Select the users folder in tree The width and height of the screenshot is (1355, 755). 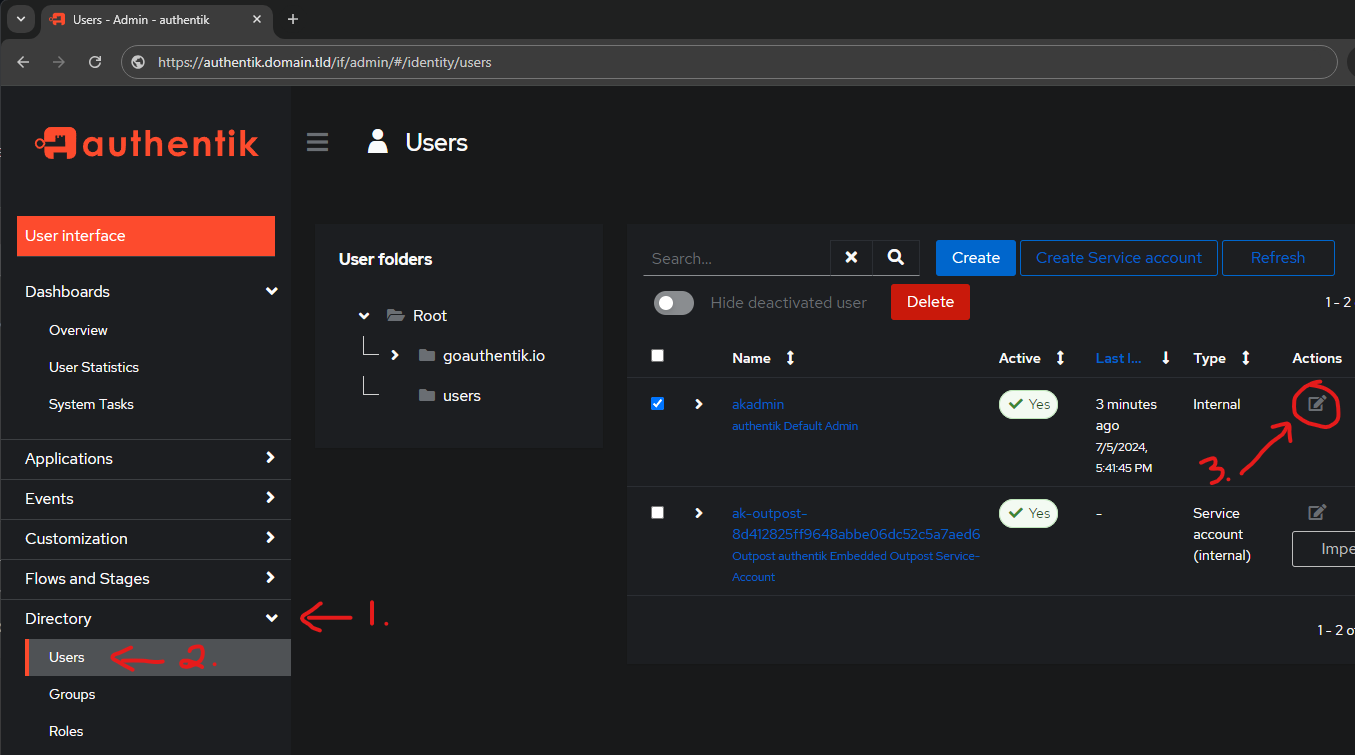click(462, 395)
